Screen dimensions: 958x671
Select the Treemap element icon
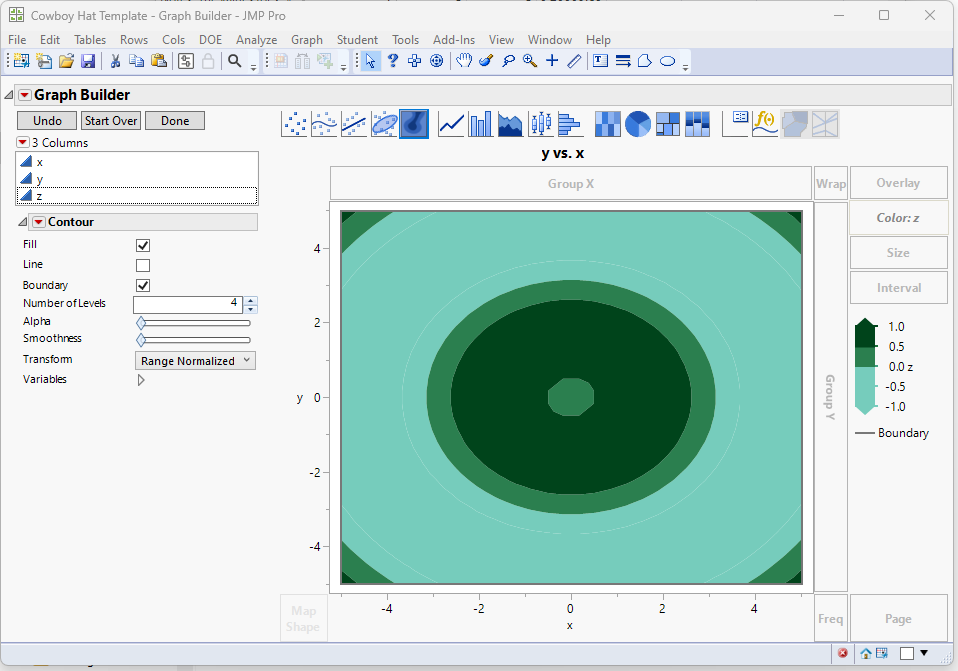coord(667,124)
